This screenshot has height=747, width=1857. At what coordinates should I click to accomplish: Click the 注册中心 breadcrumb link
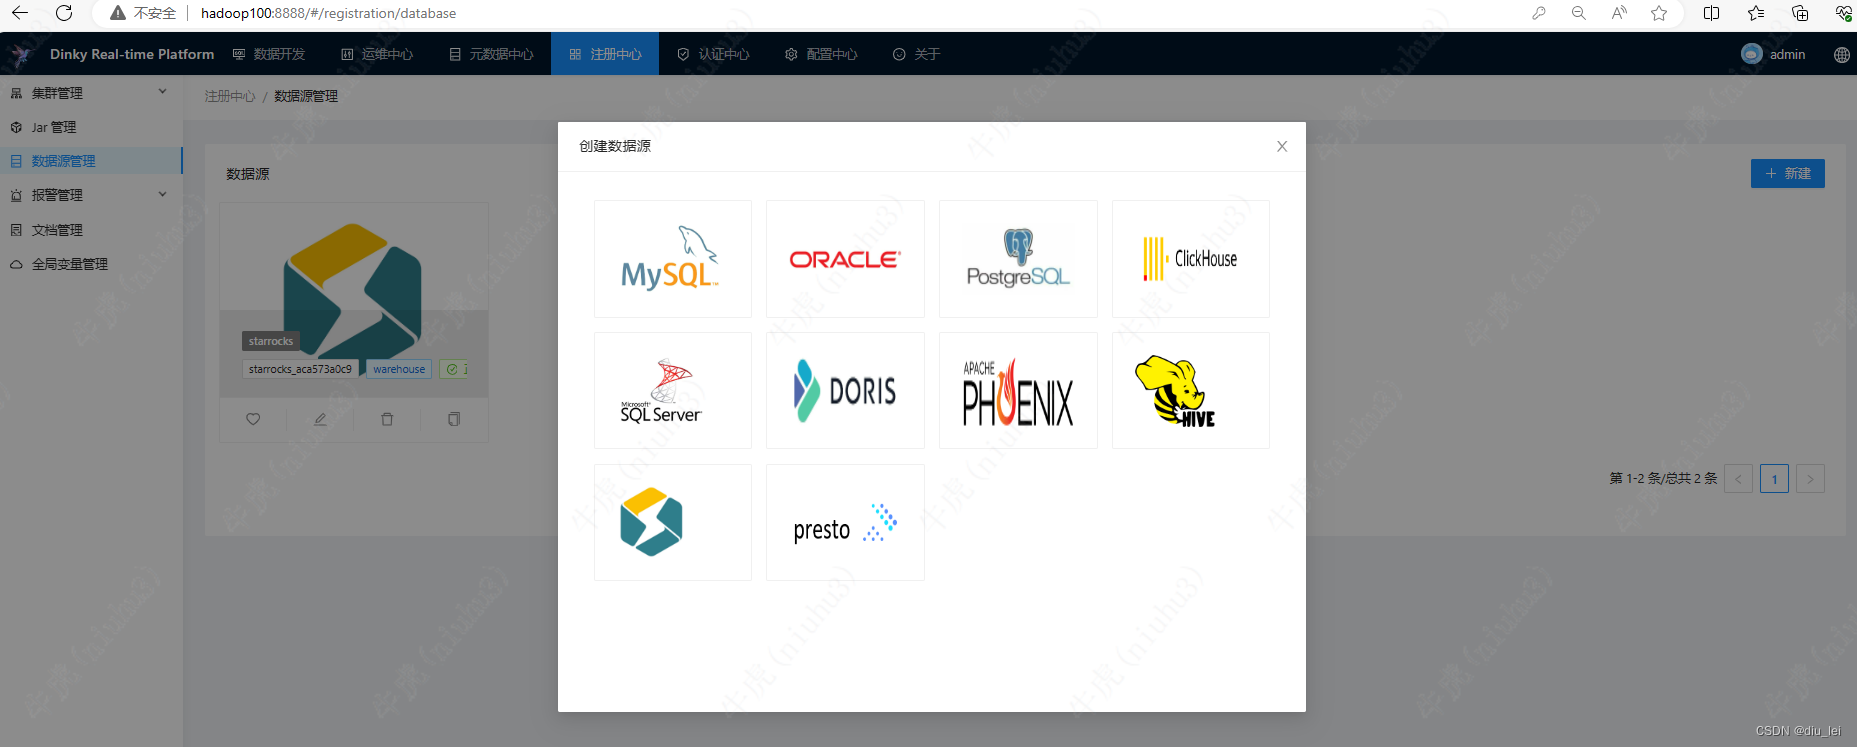tap(230, 96)
